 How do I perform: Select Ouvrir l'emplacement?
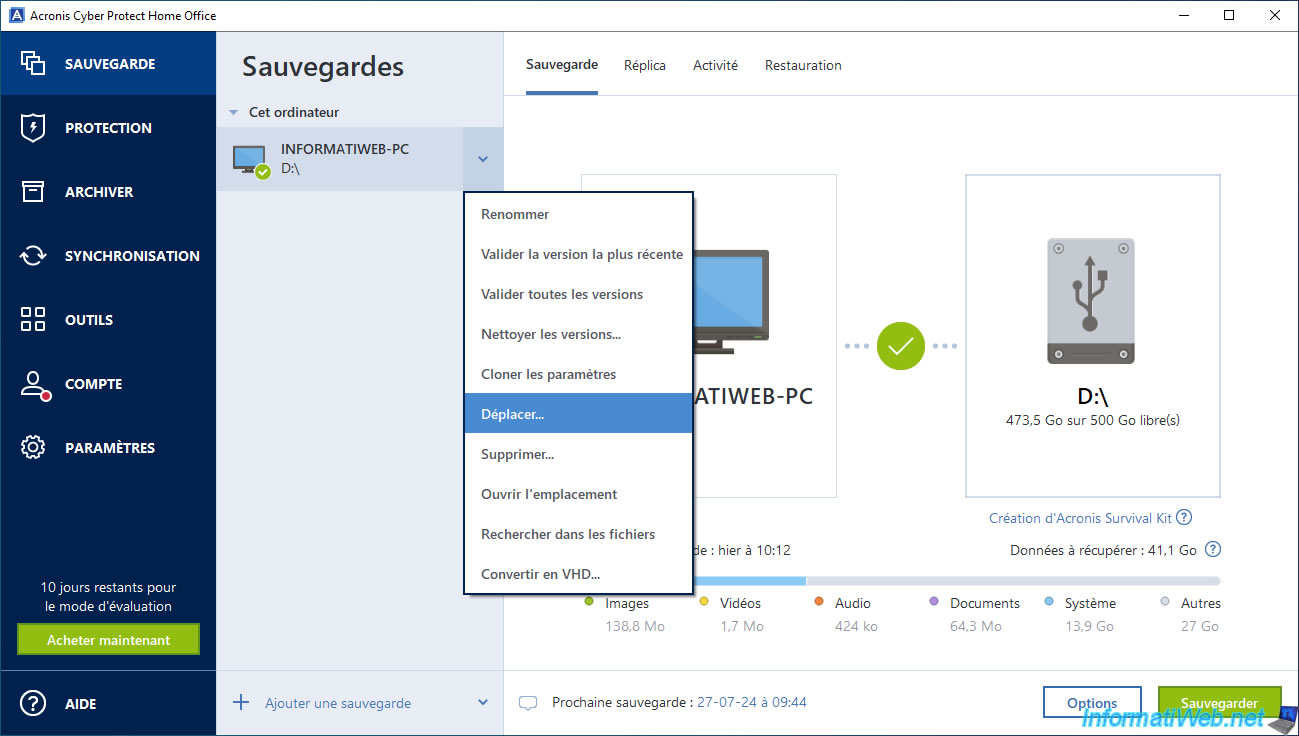tap(579, 494)
